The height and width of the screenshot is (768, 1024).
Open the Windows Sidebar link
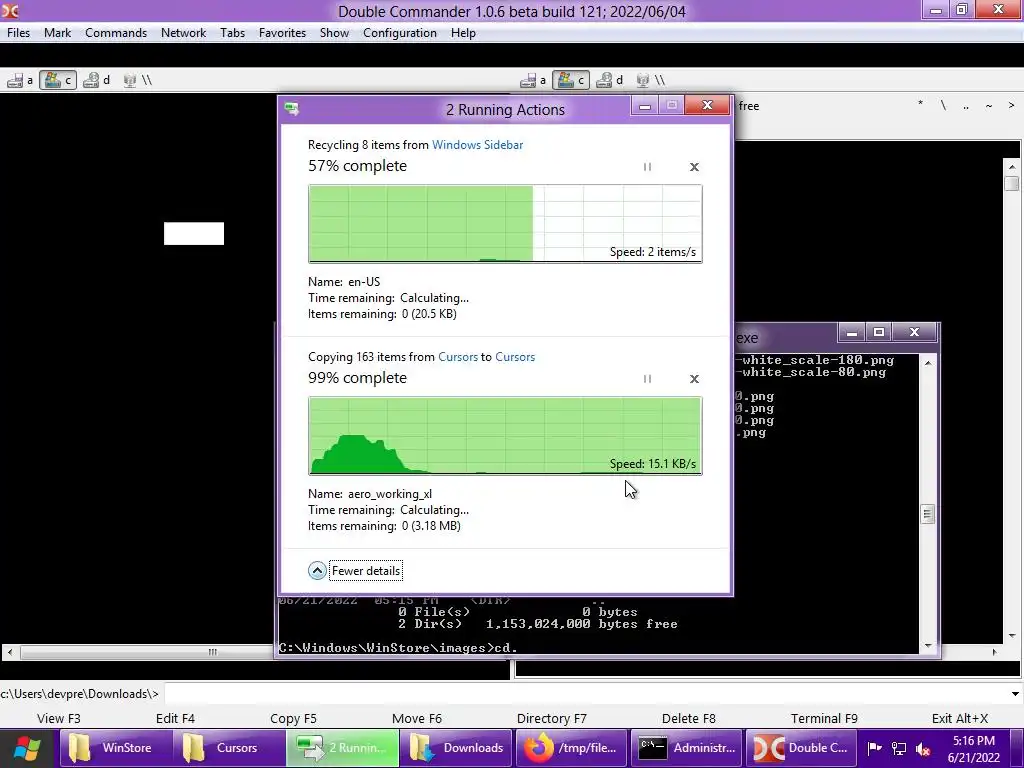pos(477,145)
